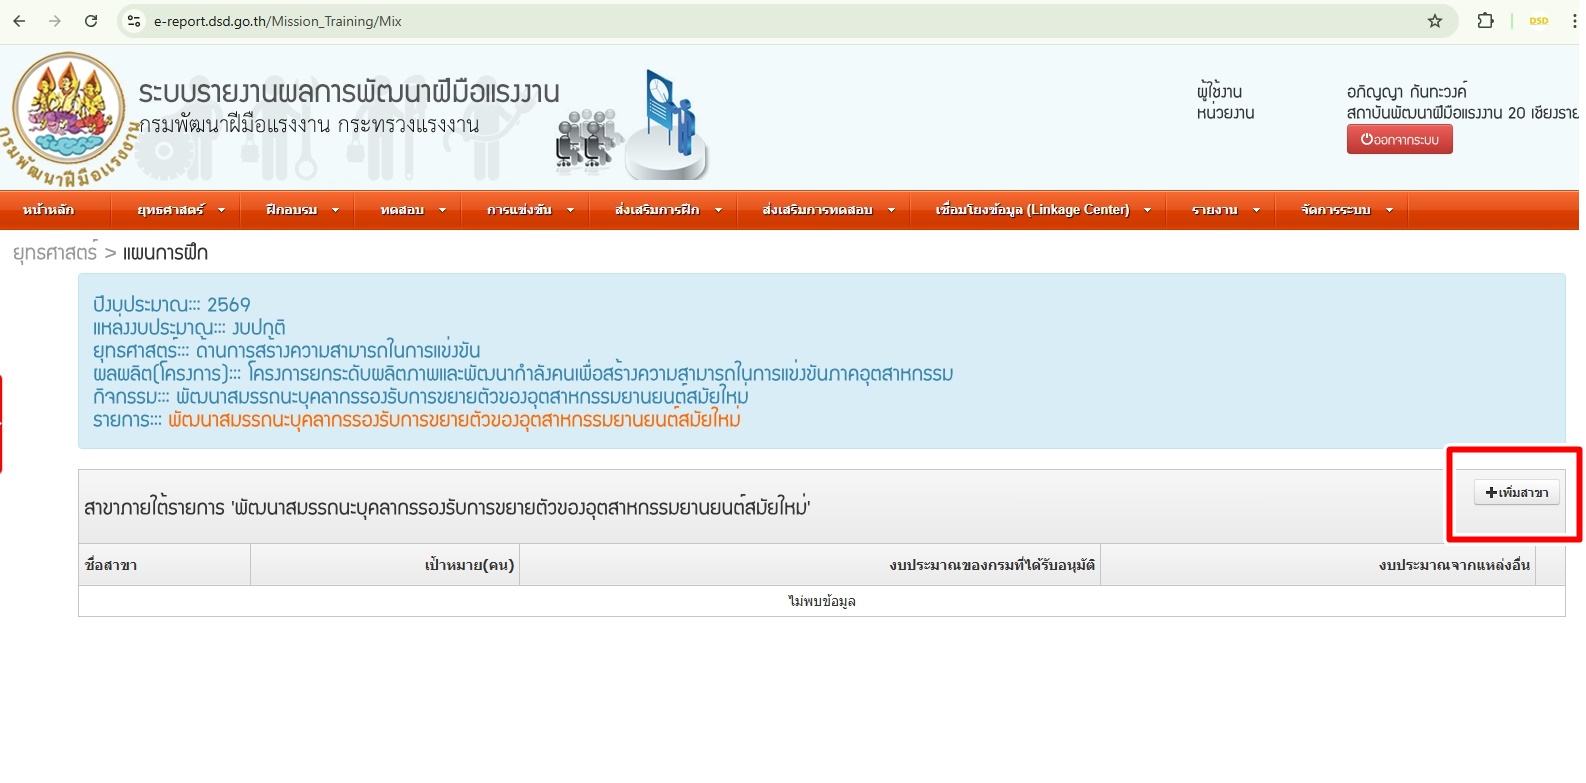This screenshot has height=783, width=1586.
Task: Bookmark this page with the star icon
Action: (1435, 21)
